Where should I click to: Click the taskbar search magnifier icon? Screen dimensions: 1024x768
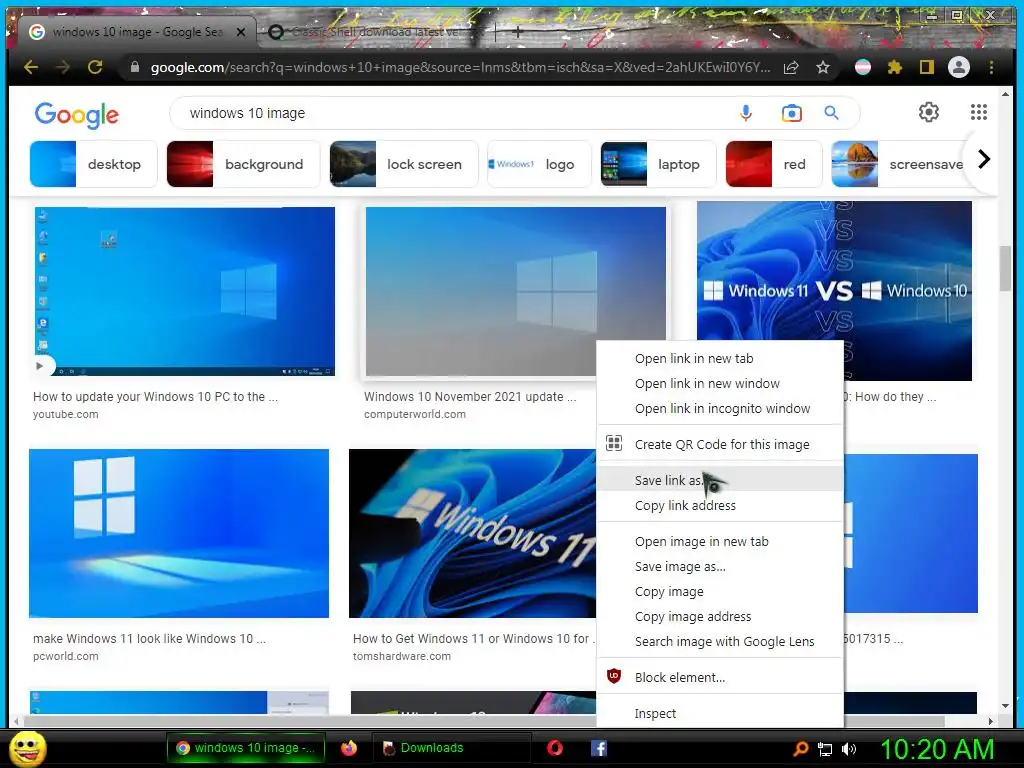click(801, 749)
